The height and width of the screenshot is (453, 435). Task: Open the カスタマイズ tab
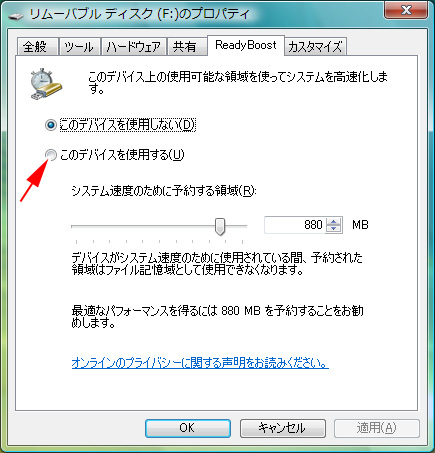tap(315, 46)
